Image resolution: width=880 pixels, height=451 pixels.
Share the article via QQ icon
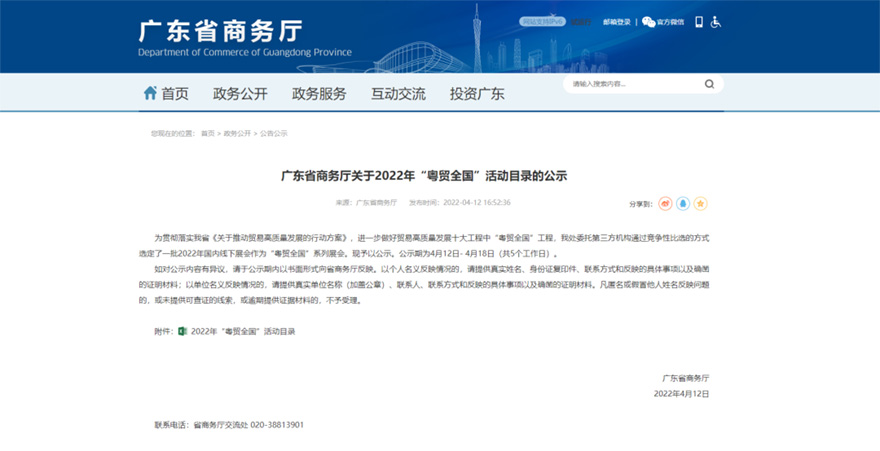point(683,204)
